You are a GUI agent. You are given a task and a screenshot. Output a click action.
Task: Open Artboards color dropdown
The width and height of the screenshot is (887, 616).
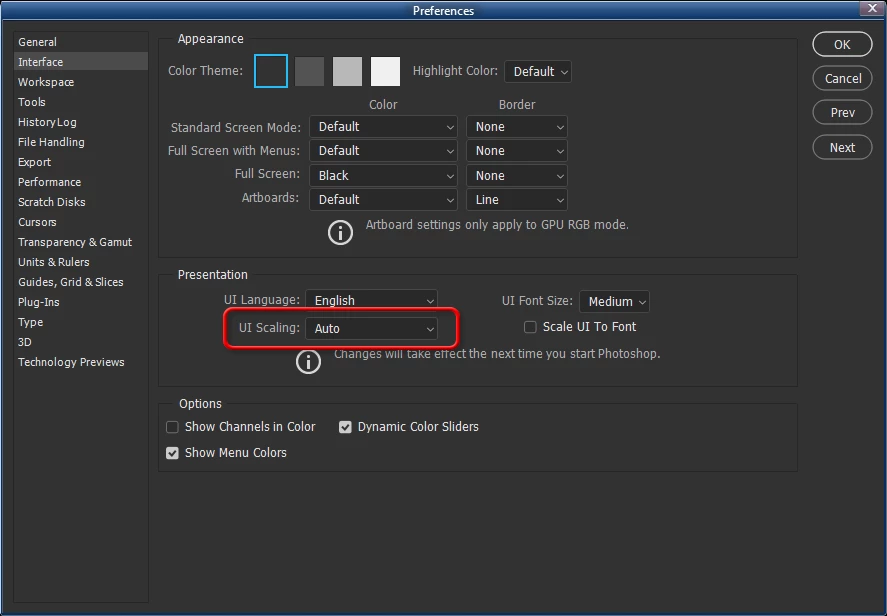coord(383,200)
